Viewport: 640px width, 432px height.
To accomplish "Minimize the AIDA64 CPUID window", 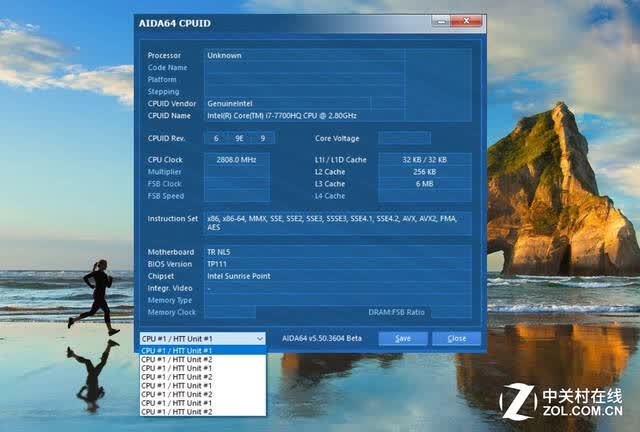I will (441, 21).
